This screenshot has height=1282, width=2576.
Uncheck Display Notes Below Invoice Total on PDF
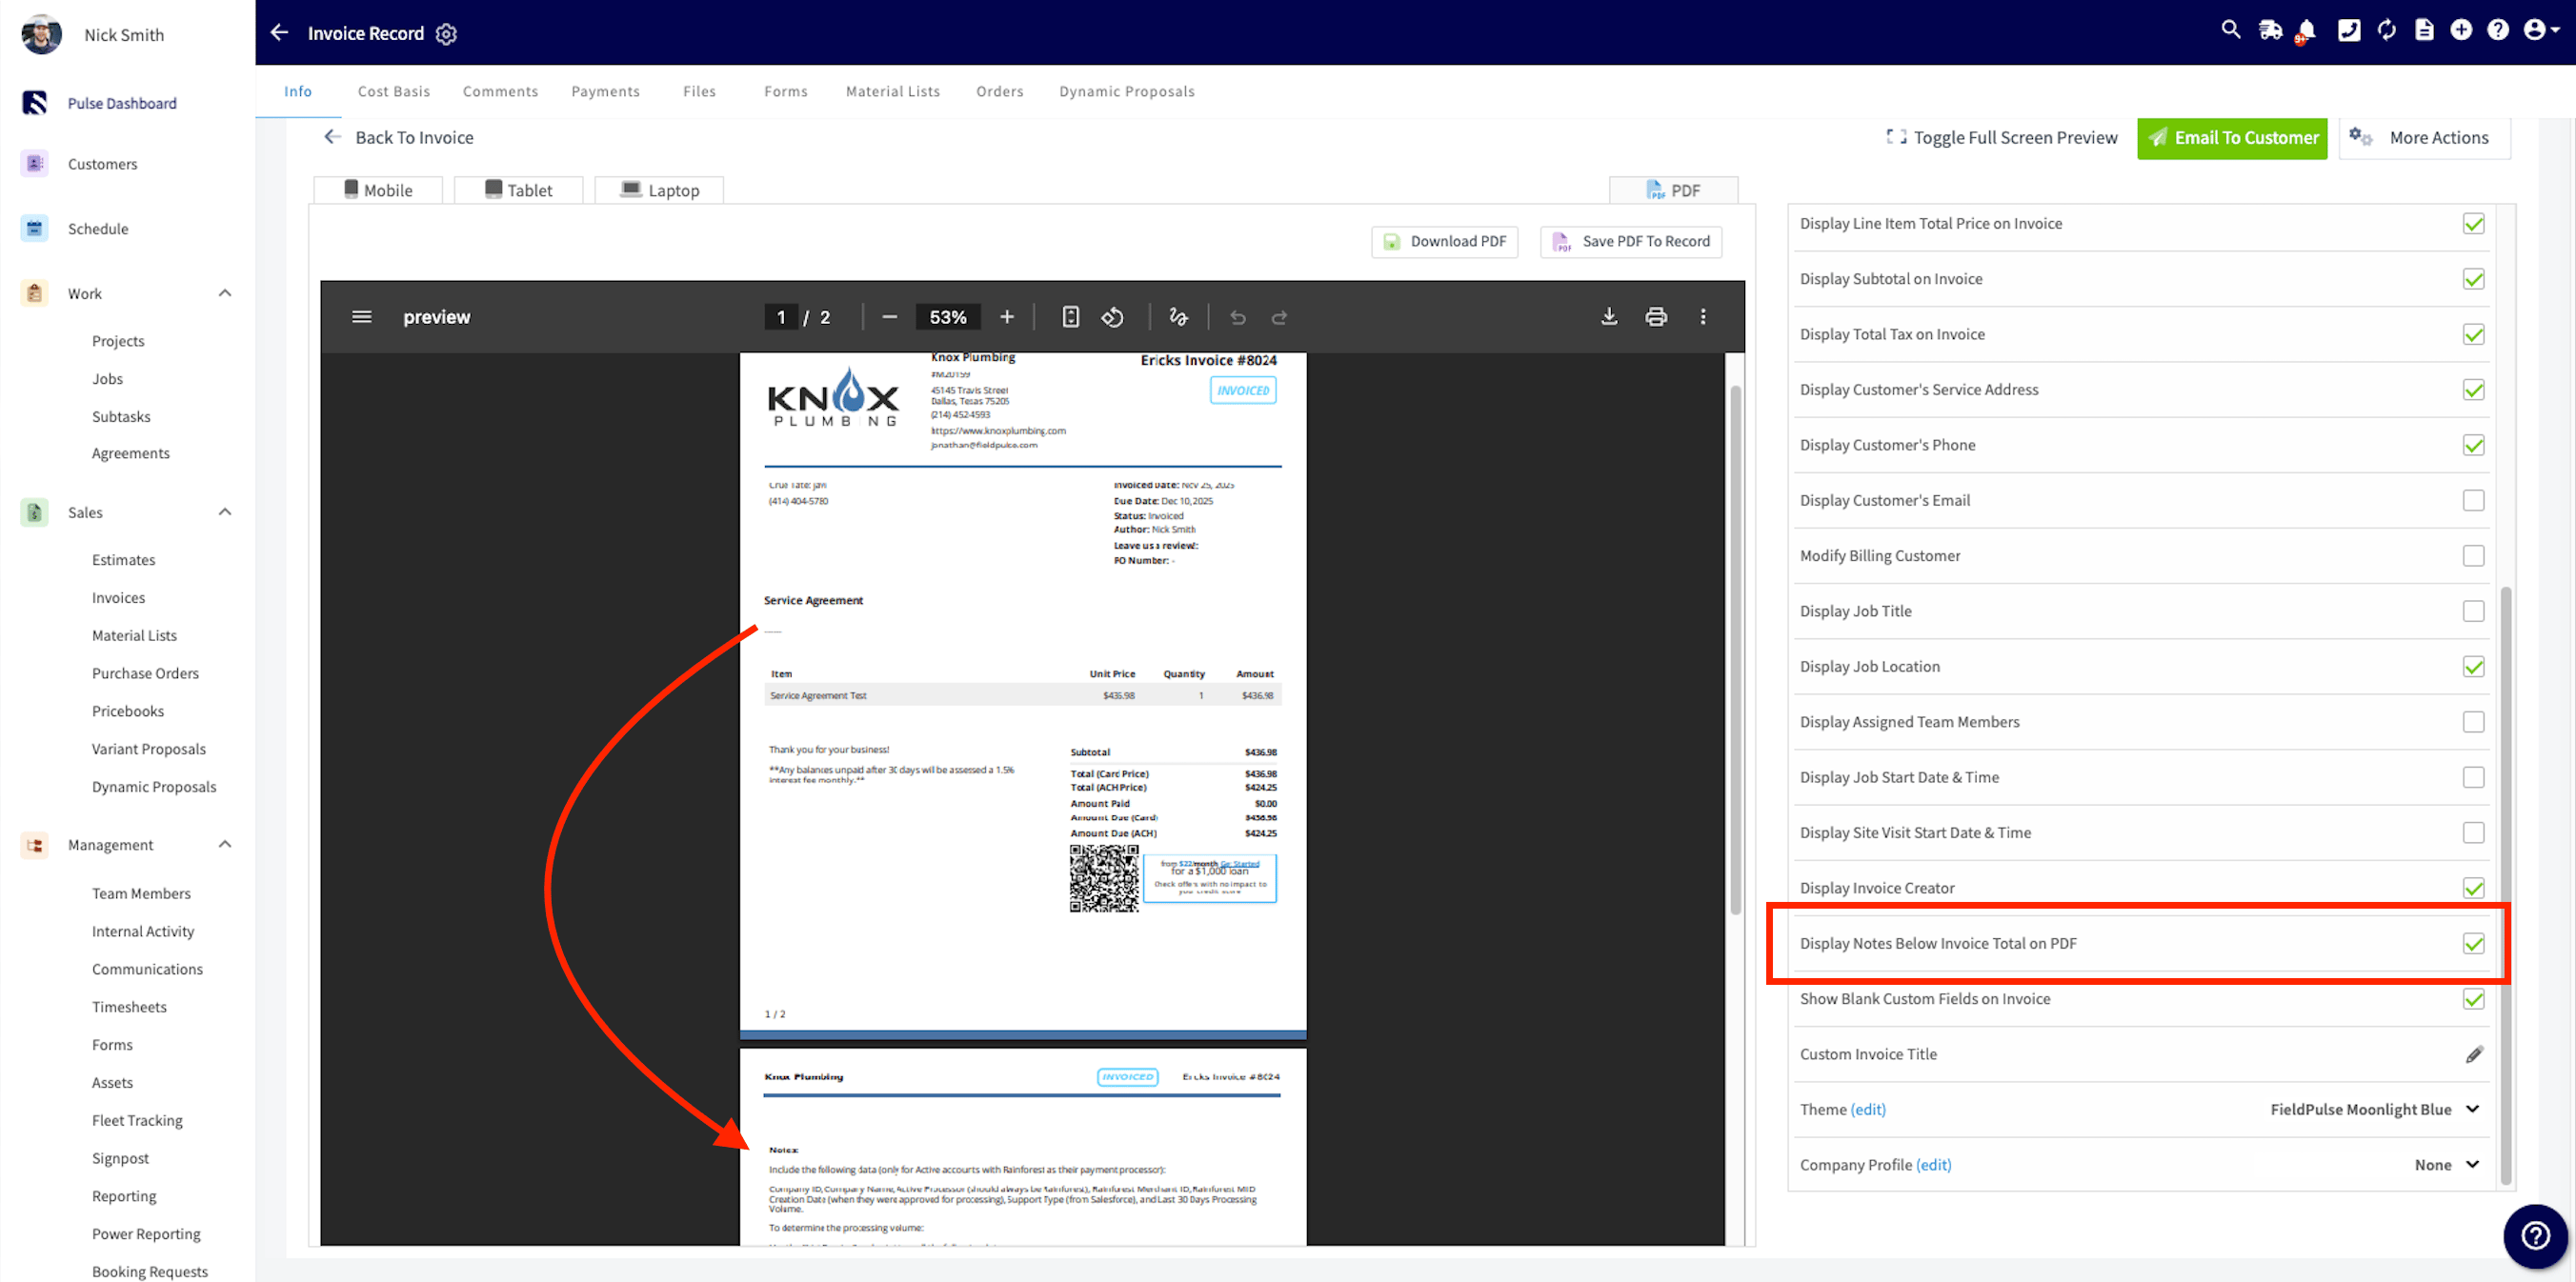pos(2473,944)
